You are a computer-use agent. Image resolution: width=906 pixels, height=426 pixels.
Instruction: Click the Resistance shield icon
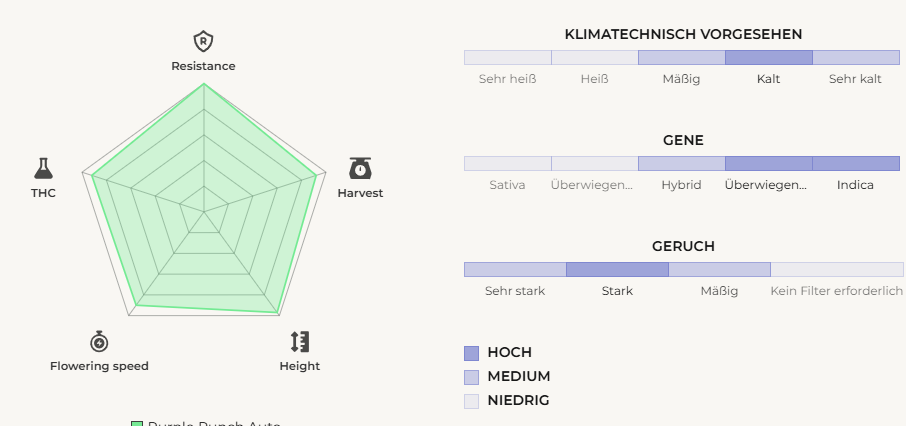pyautogui.click(x=203, y=41)
